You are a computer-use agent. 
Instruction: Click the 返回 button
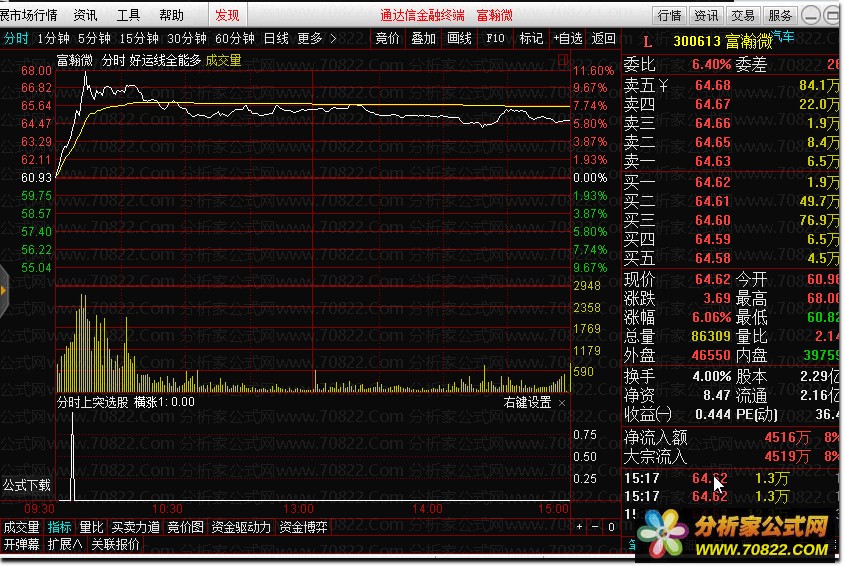pyautogui.click(x=603, y=38)
